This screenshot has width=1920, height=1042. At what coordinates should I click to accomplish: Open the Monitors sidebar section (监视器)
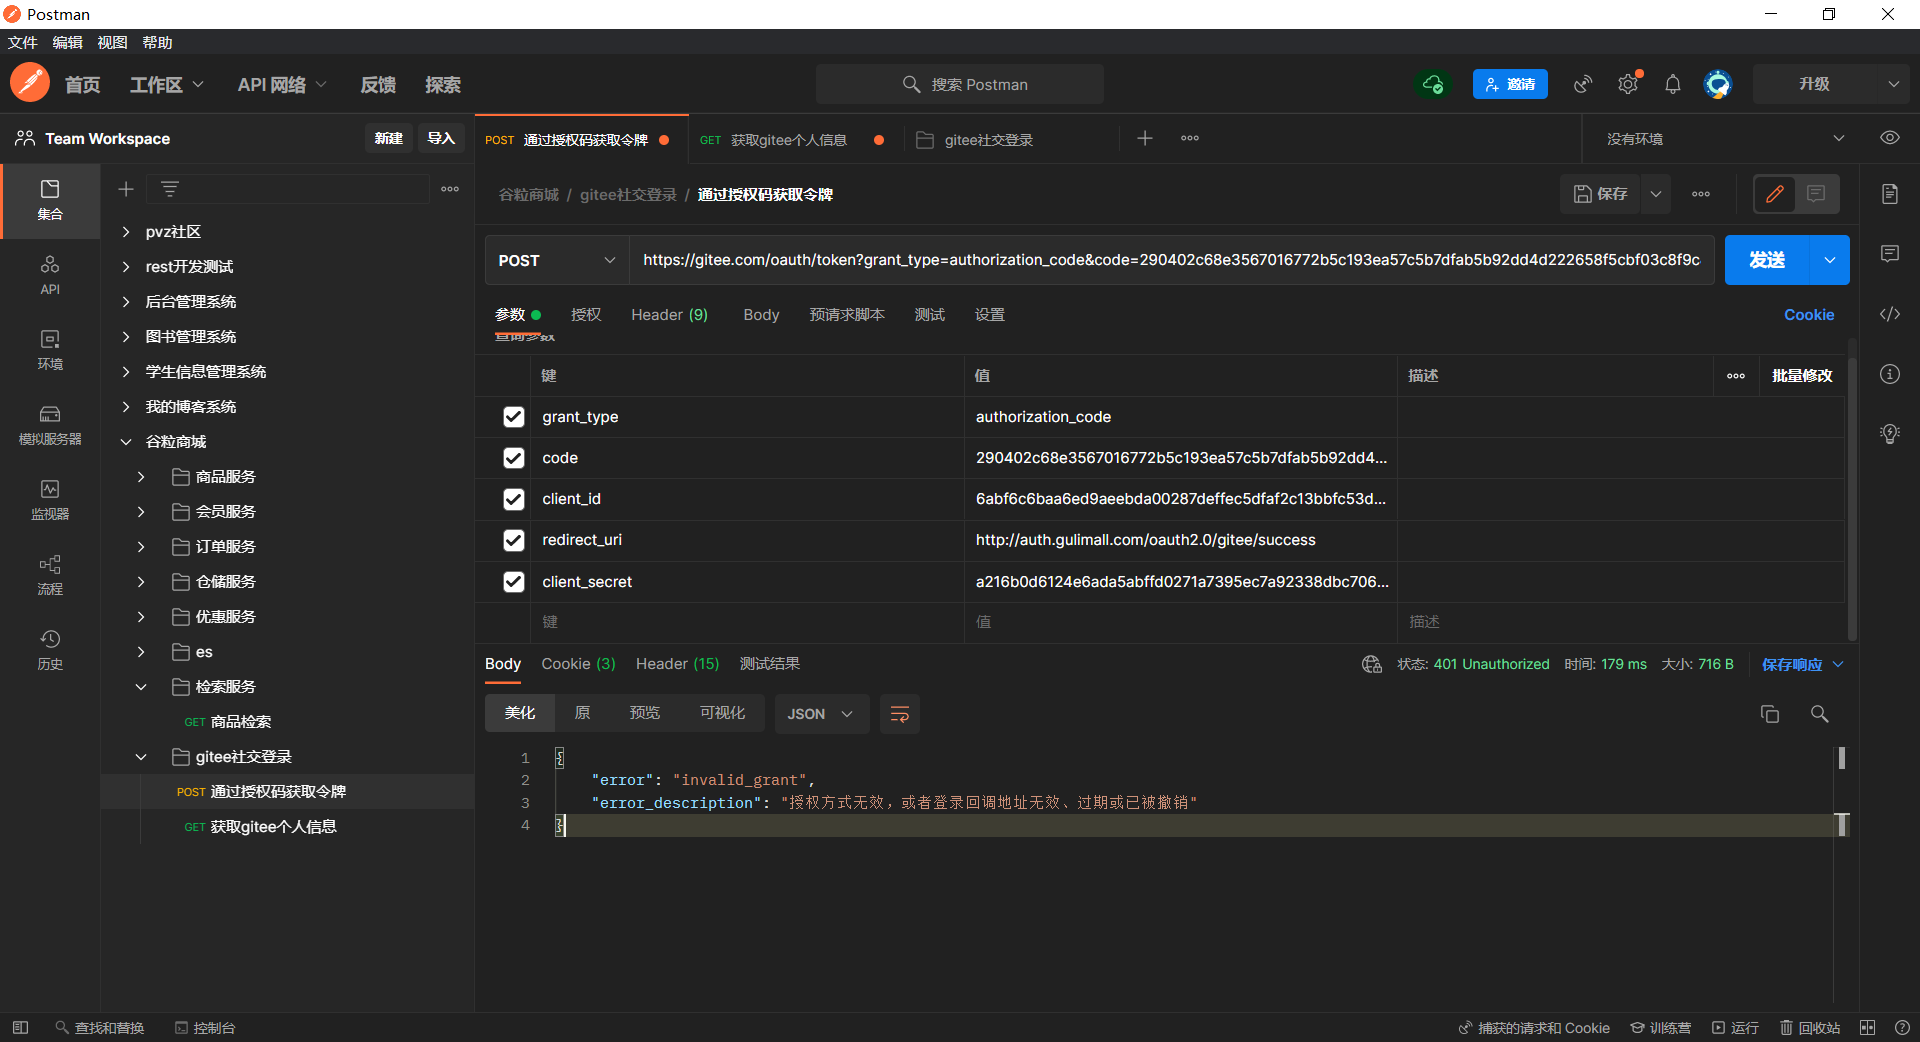coord(50,500)
